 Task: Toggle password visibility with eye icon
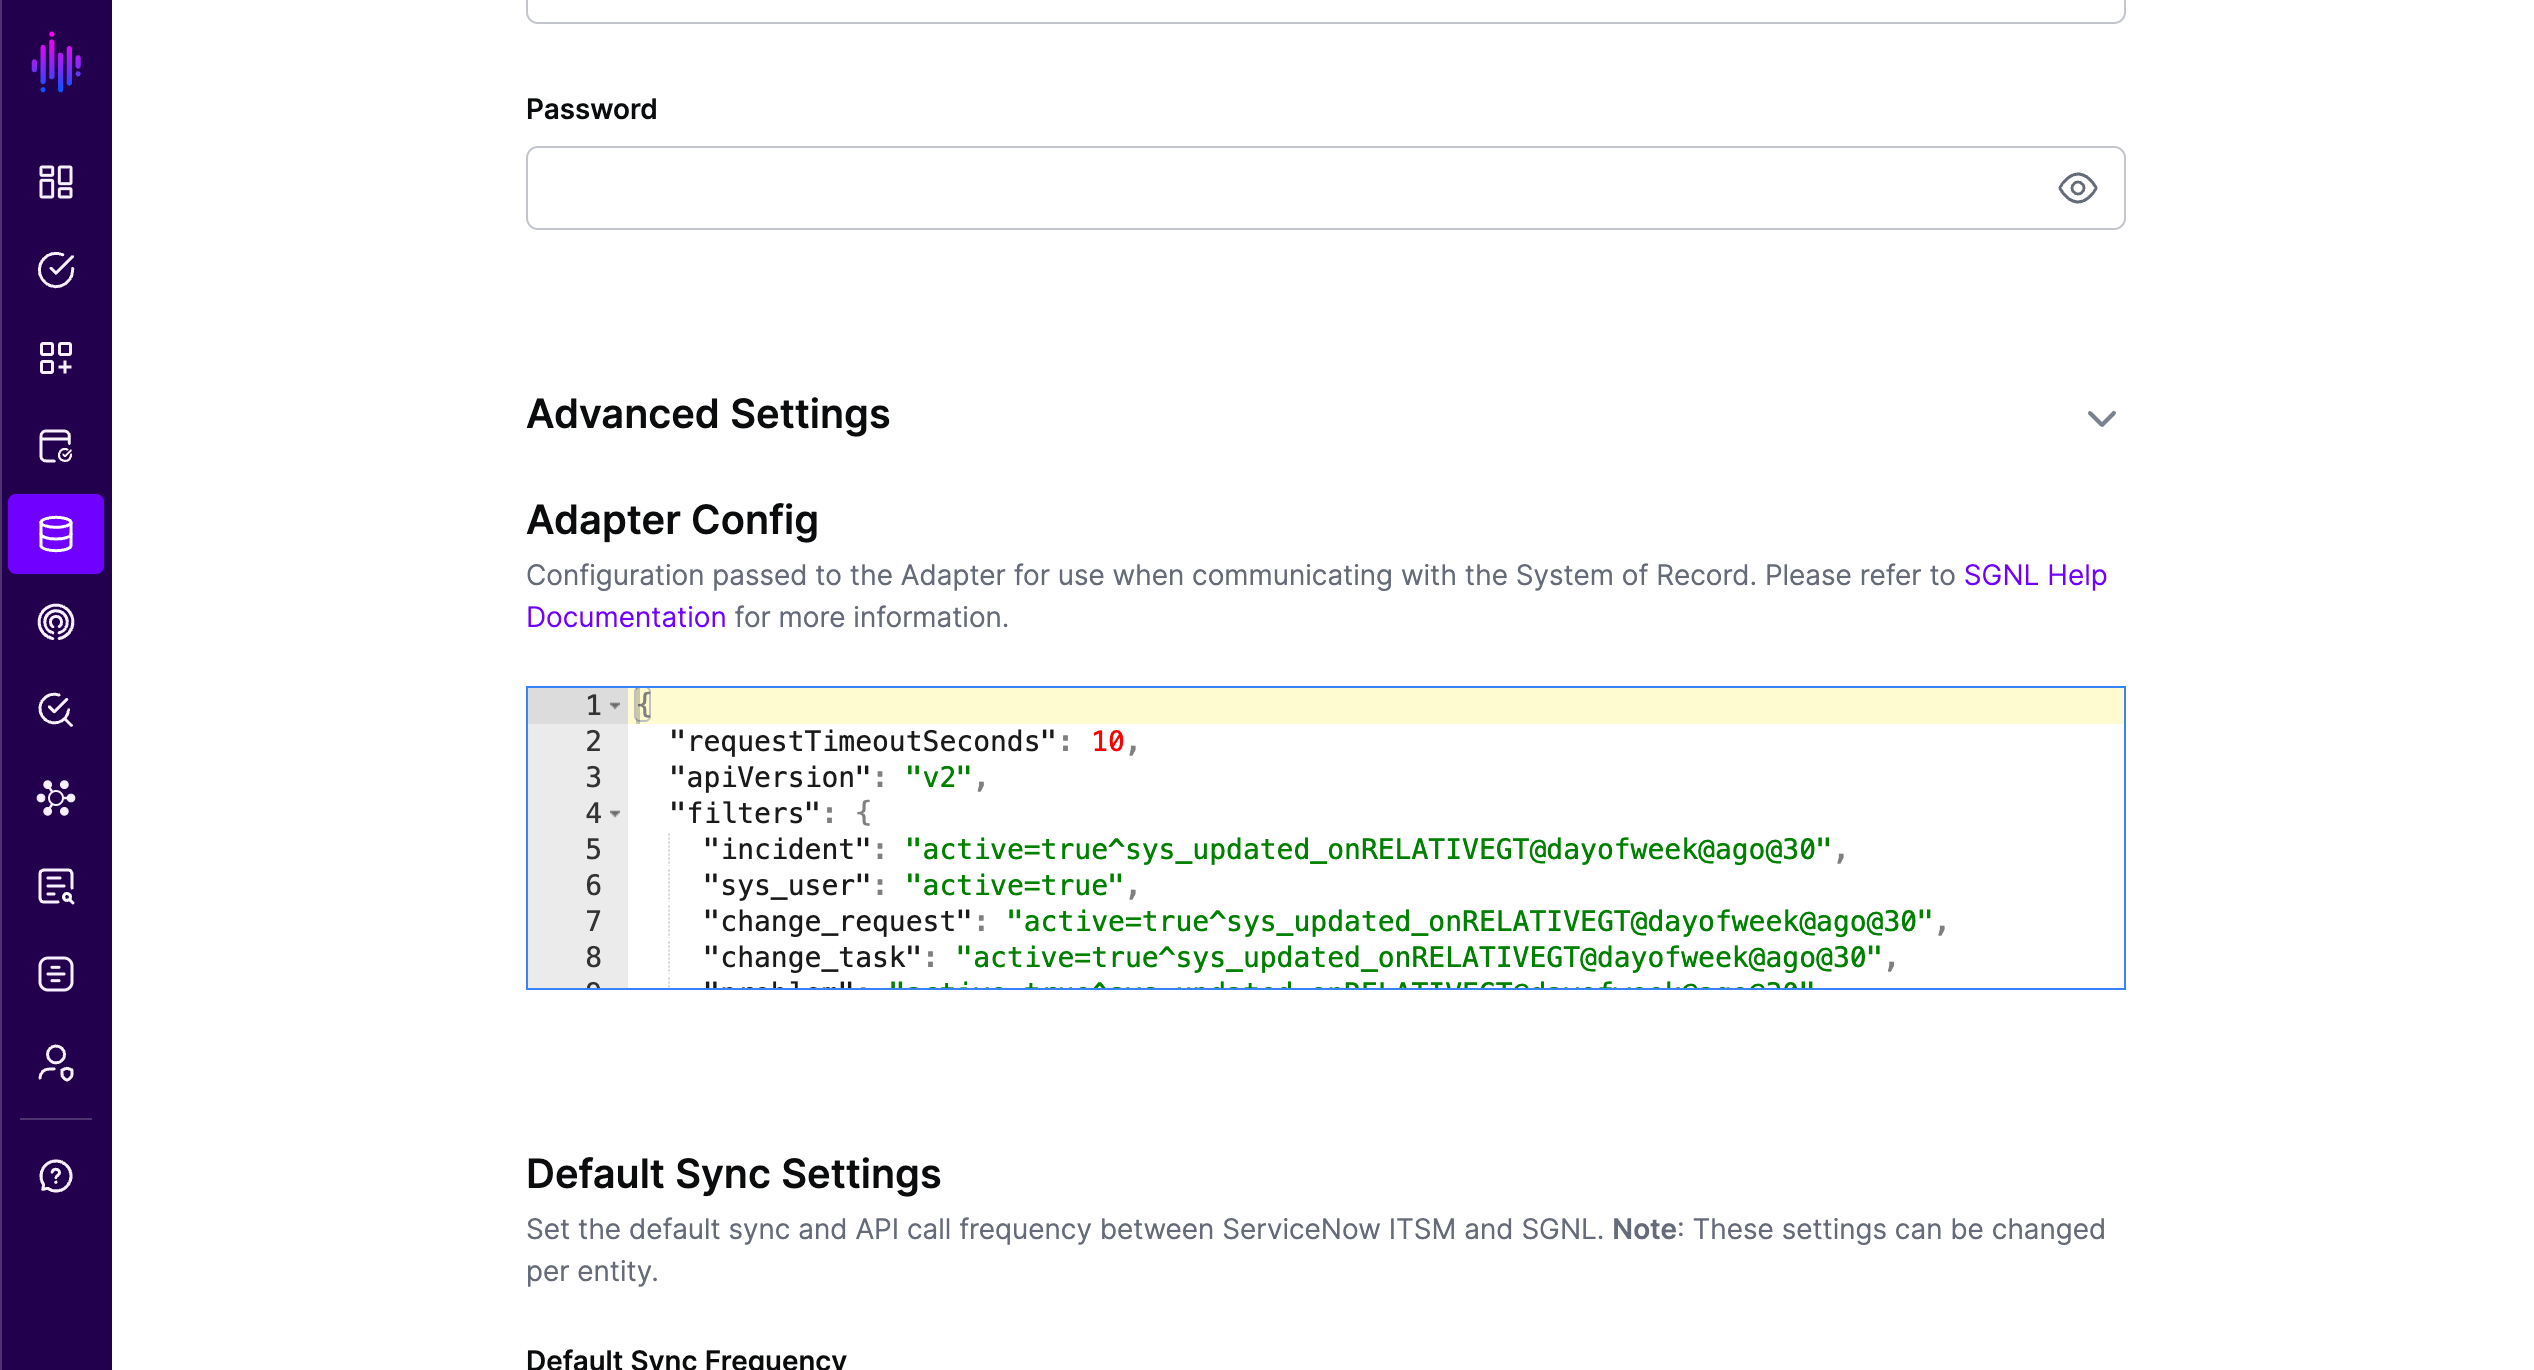[x=2077, y=187]
